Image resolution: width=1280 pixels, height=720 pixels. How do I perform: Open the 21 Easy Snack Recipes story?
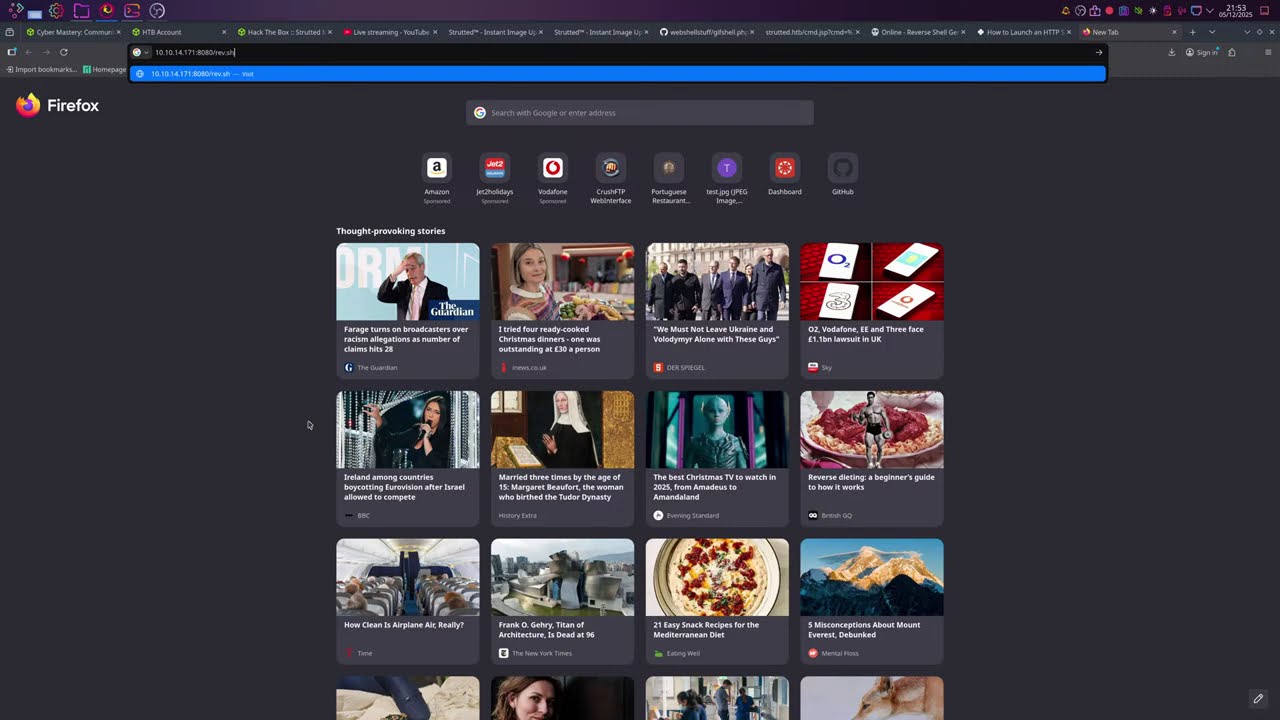pyautogui.click(x=717, y=601)
